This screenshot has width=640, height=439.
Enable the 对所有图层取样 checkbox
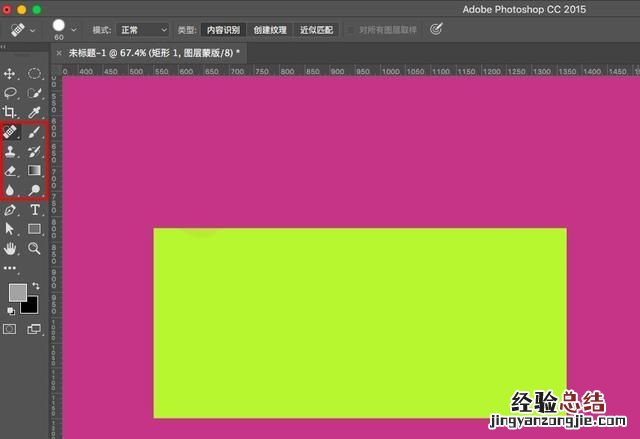point(350,30)
